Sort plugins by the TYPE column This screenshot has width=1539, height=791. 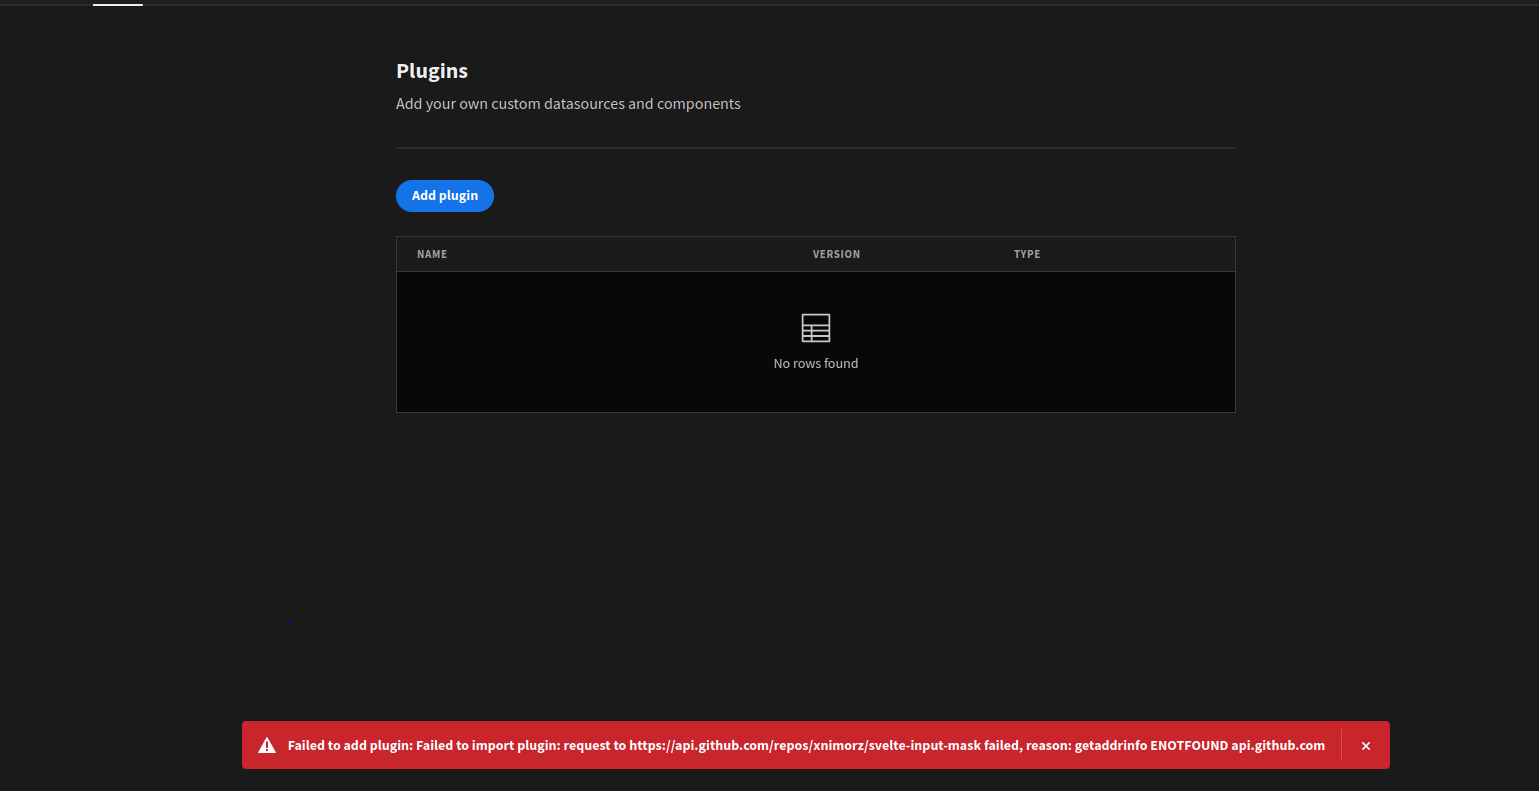tap(1027, 254)
